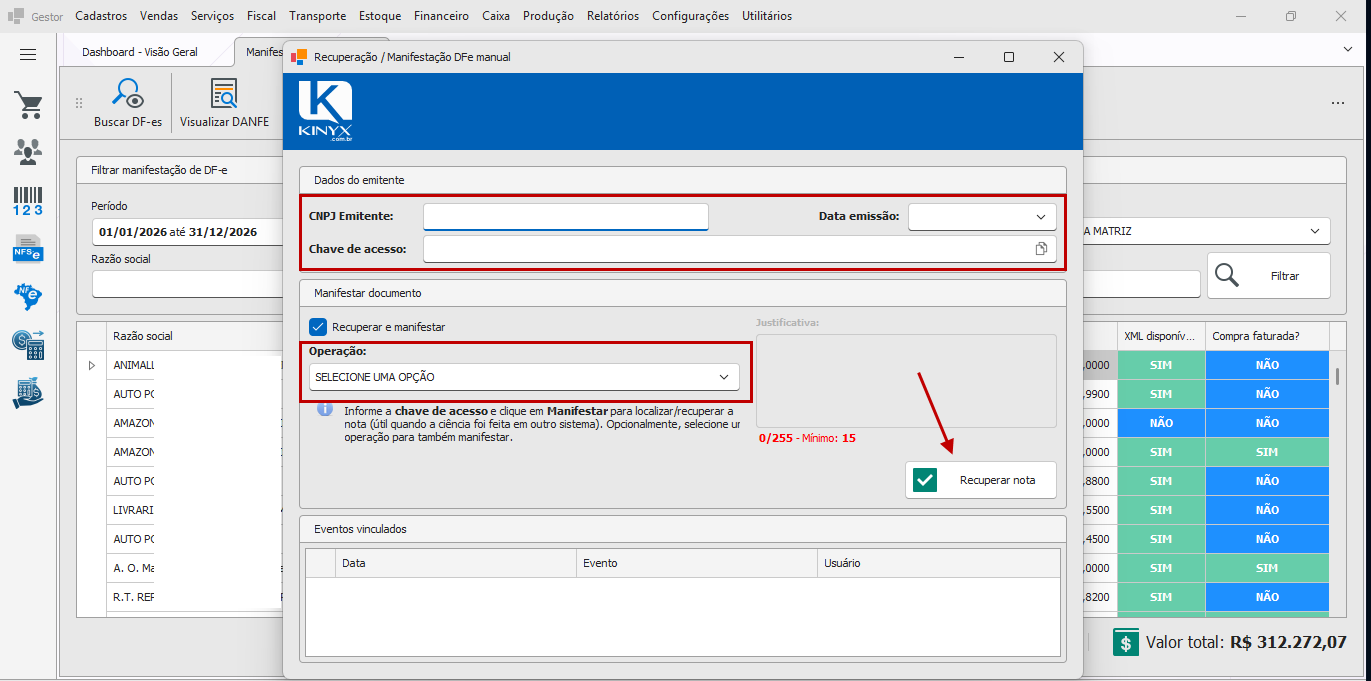Screen dimensions: 1371x681
Task: Expand the ANIMAL row triangle in the table
Action: [x=92, y=365]
